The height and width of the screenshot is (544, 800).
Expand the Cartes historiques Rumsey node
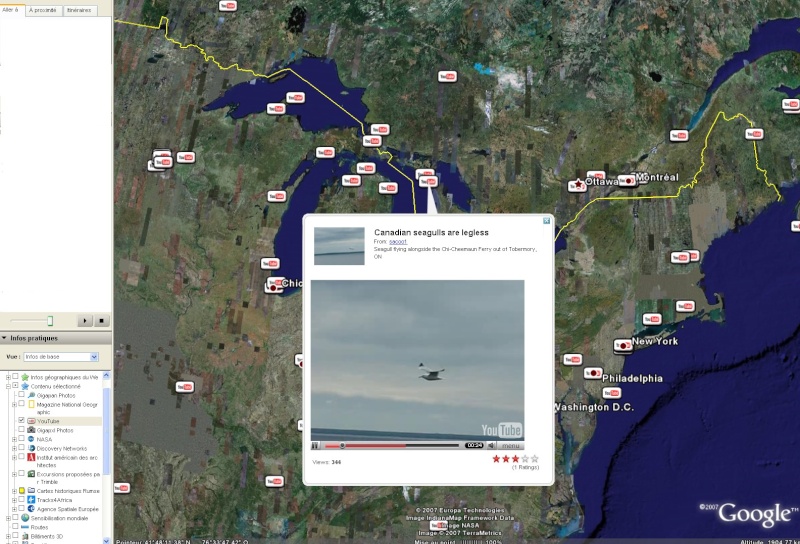click(14, 491)
